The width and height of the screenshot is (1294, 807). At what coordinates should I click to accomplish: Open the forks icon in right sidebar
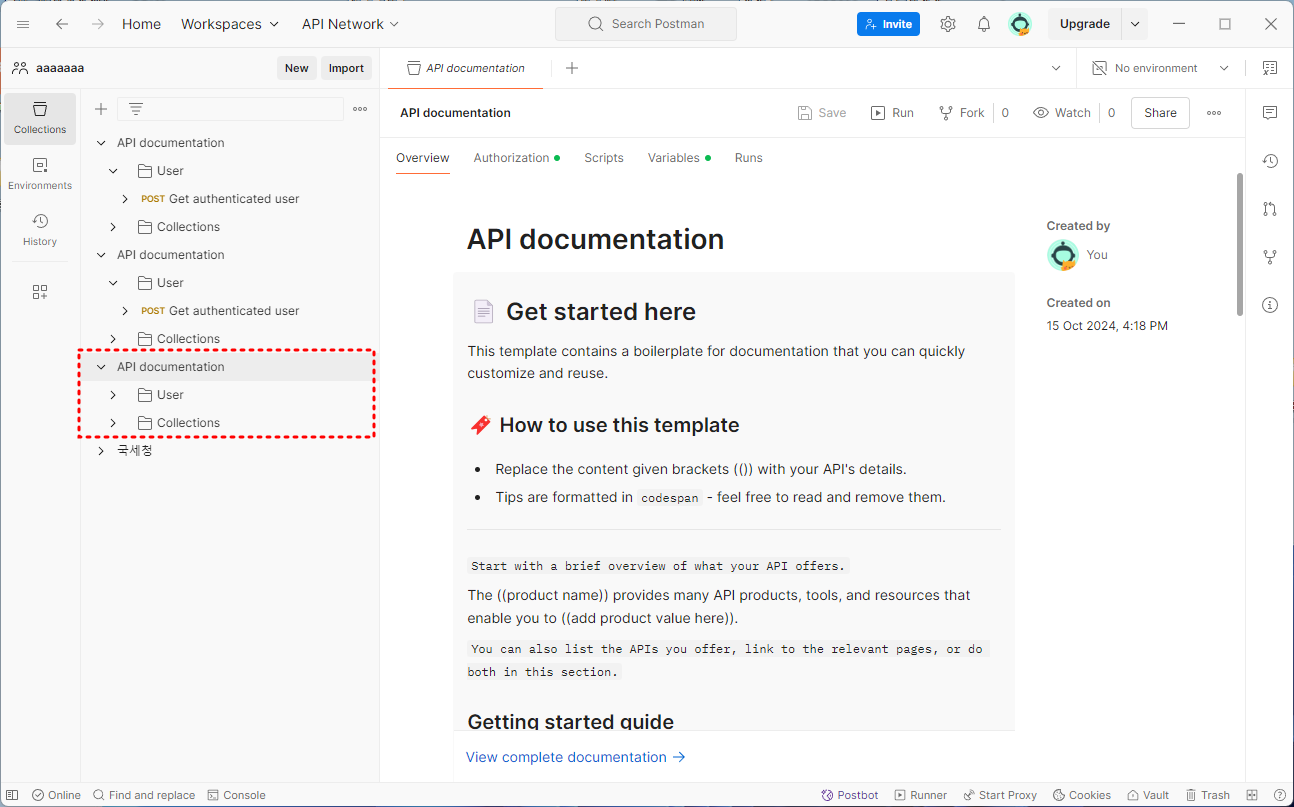(1270, 257)
